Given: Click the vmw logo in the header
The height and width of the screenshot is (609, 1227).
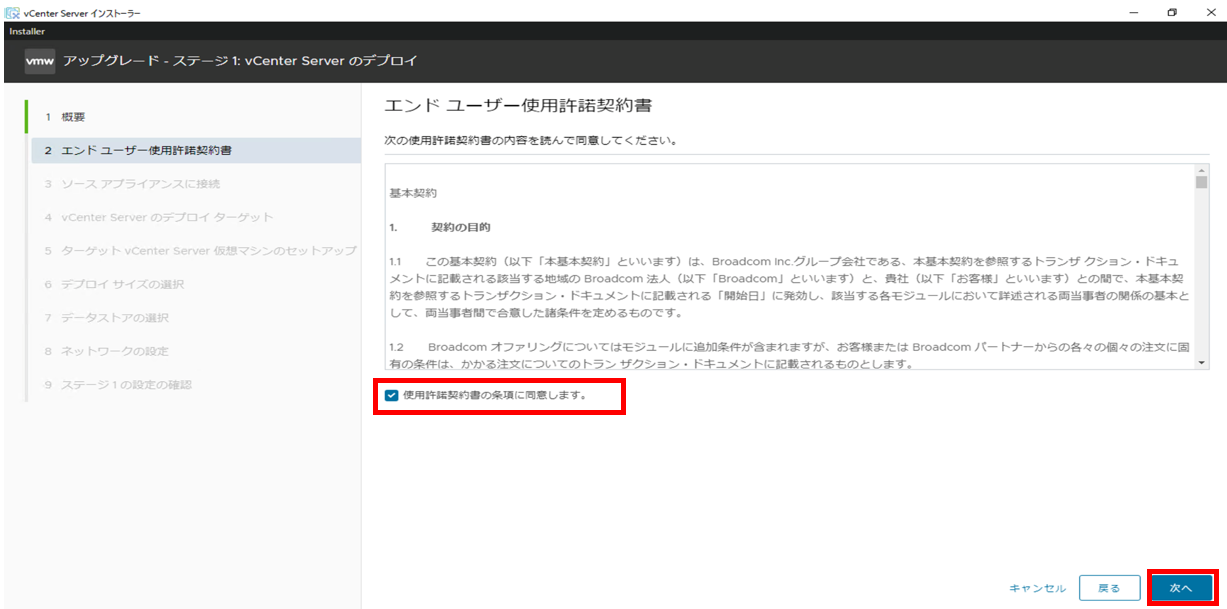Looking at the screenshot, I should click(x=40, y=61).
